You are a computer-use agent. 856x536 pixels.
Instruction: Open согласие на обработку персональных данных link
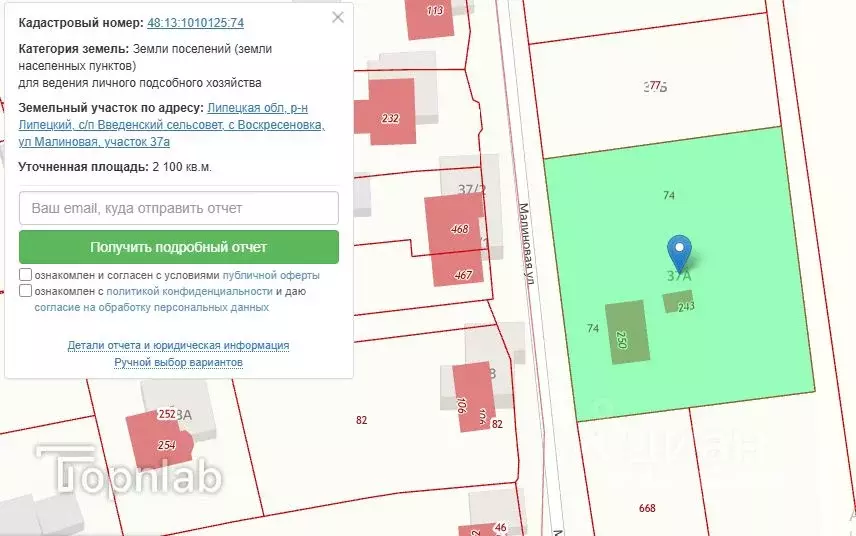coord(151,307)
